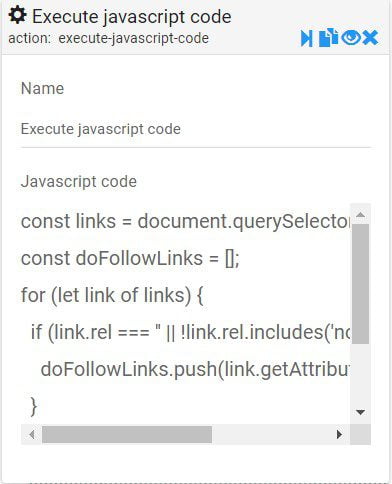Click the code editor's scroll up arrow
Screen dimensions: 392x484
click(360, 214)
